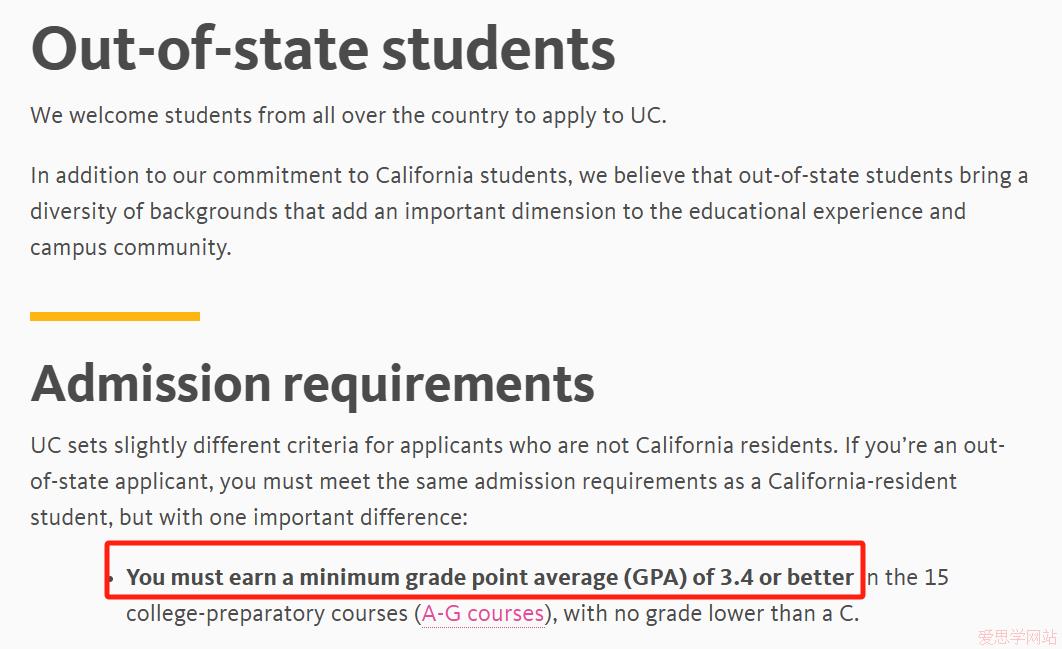Click the bold '(GPA)' abbreviation
Viewport: 1062px width, 649px height.
point(655,577)
